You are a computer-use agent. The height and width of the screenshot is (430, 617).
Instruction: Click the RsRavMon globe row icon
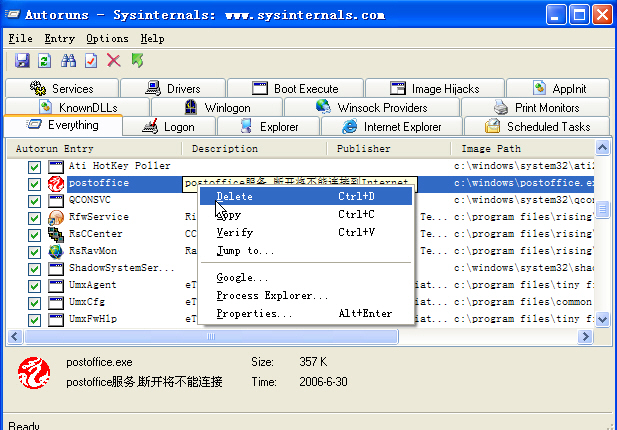[56, 251]
